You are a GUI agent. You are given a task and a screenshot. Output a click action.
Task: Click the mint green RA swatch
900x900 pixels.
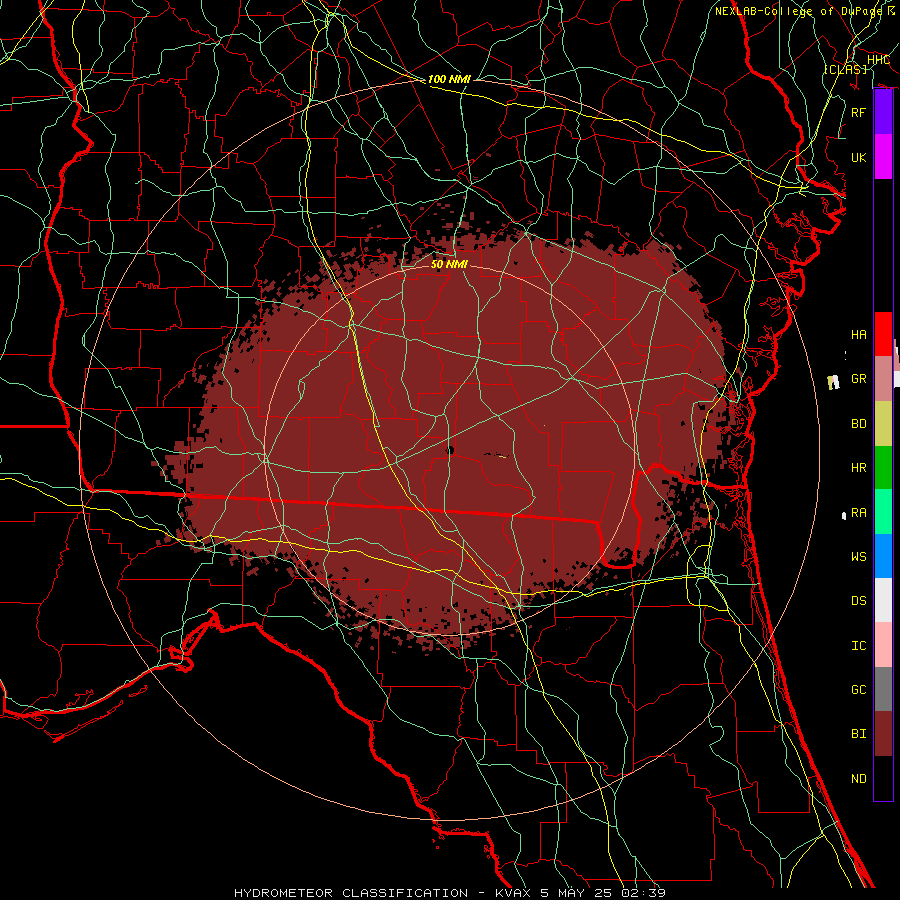[883, 512]
